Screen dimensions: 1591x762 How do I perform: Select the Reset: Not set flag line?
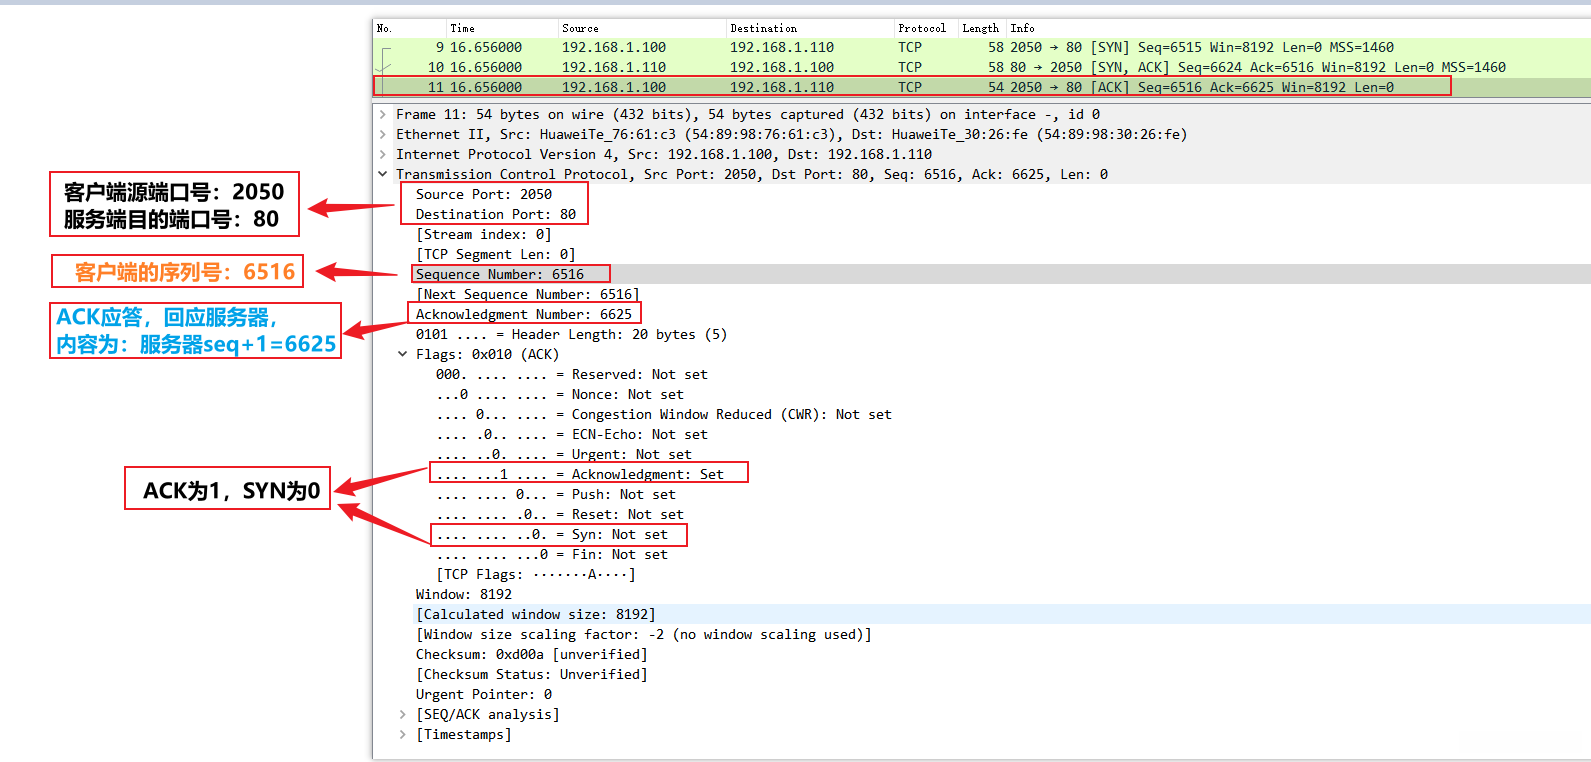pos(560,515)
